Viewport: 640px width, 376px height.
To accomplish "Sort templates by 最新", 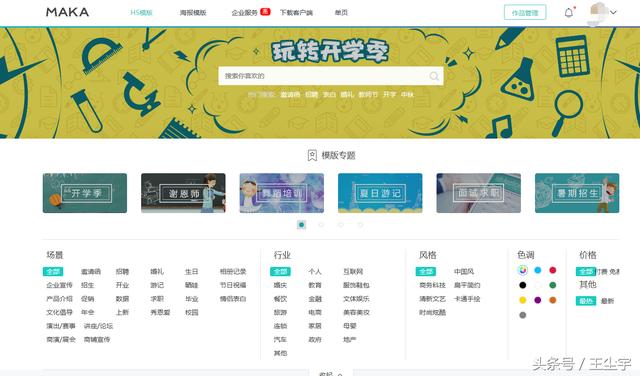I will [x=607, y=301].
